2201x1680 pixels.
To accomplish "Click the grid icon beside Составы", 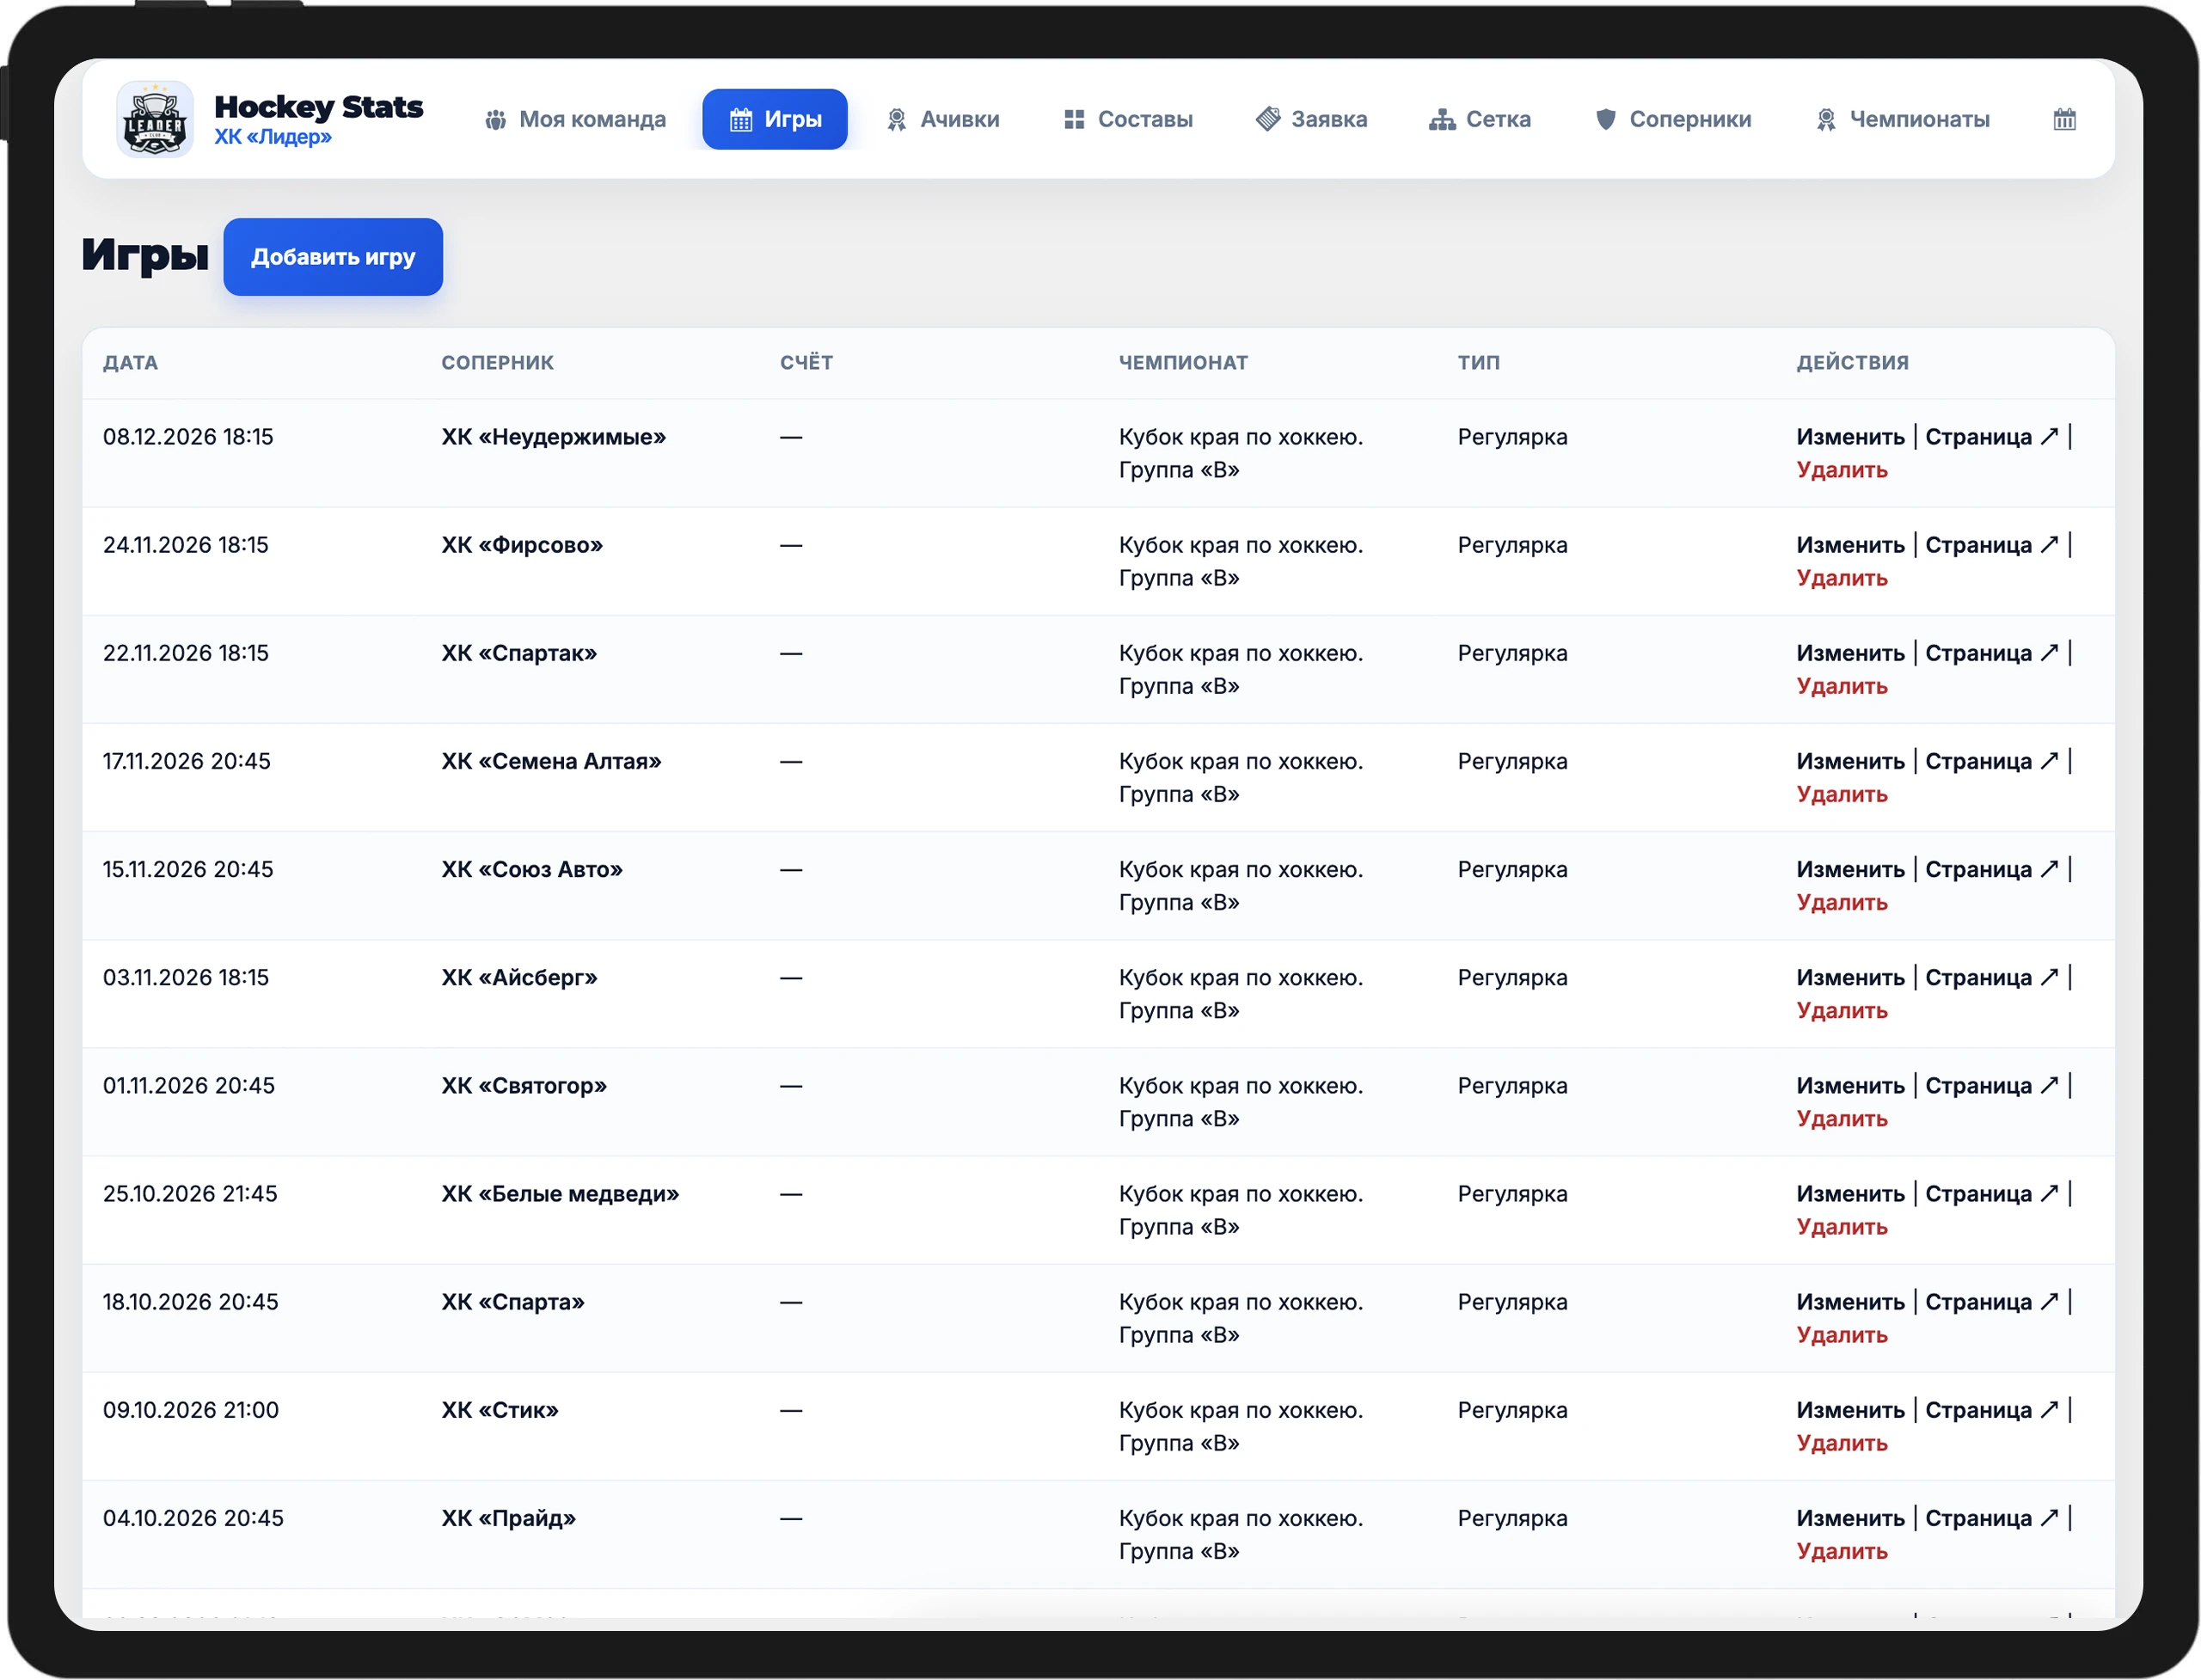I will point(1074,120).
